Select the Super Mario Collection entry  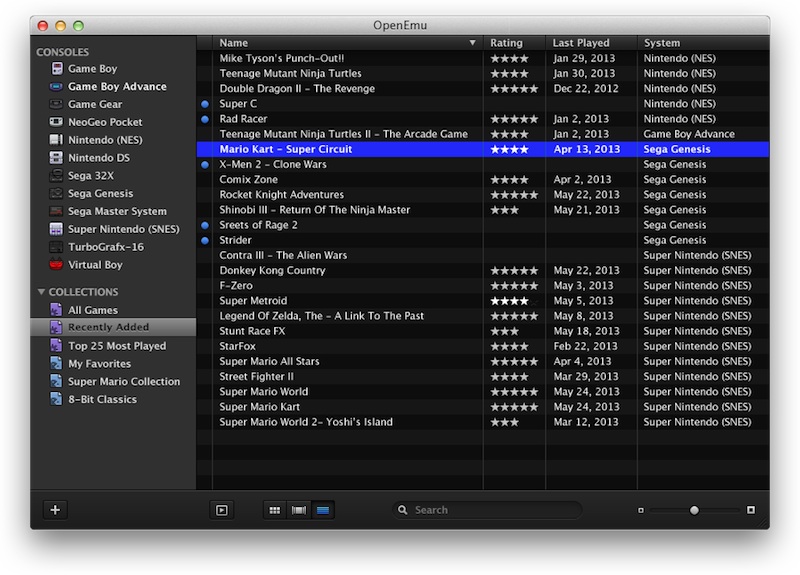[x=123, y=382]
